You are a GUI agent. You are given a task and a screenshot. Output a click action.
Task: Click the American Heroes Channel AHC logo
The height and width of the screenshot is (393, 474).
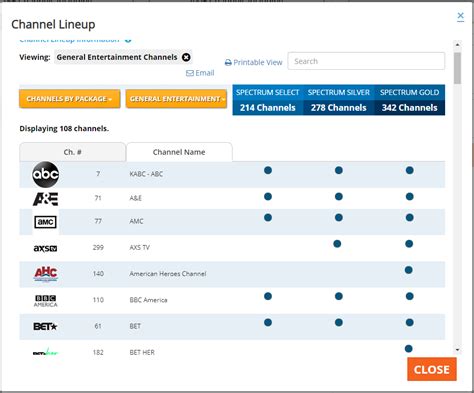click(46, 274)
